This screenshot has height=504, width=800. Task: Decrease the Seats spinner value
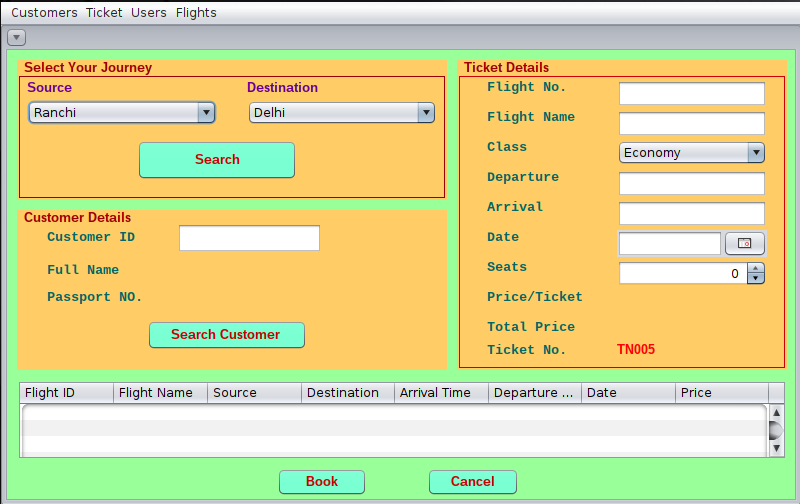point(756,279)
